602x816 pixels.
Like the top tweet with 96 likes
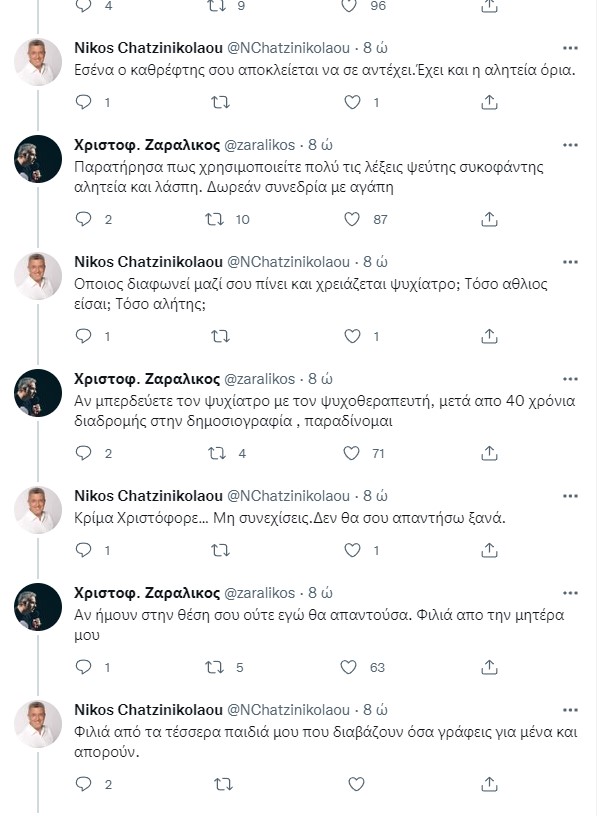[352, 5]
